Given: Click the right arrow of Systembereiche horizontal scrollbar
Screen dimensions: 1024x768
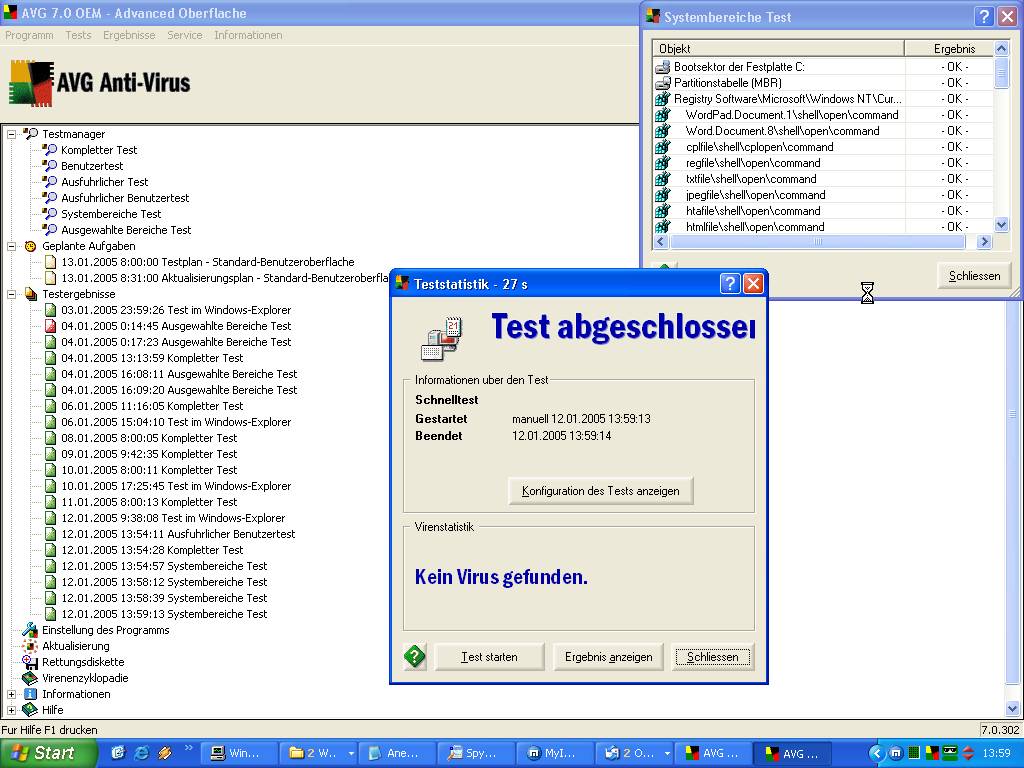Looking at the screenshot, I should click(984, 242).
